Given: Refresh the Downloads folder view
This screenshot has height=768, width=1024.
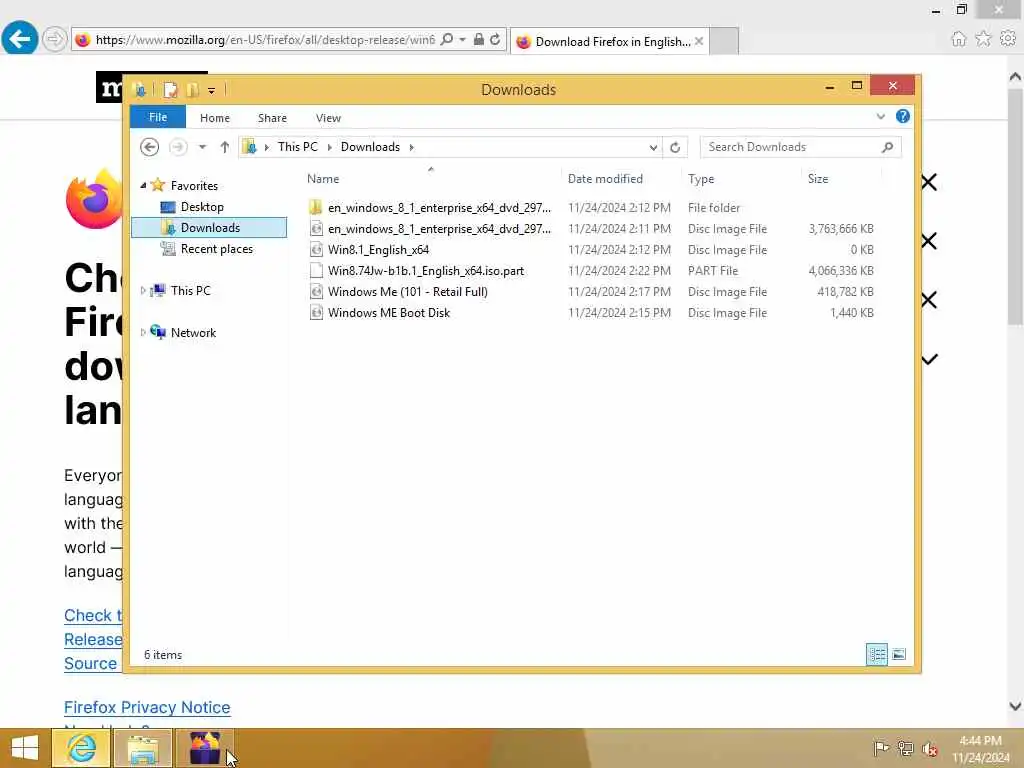Looking at the screenshot, I should [675, 147].
